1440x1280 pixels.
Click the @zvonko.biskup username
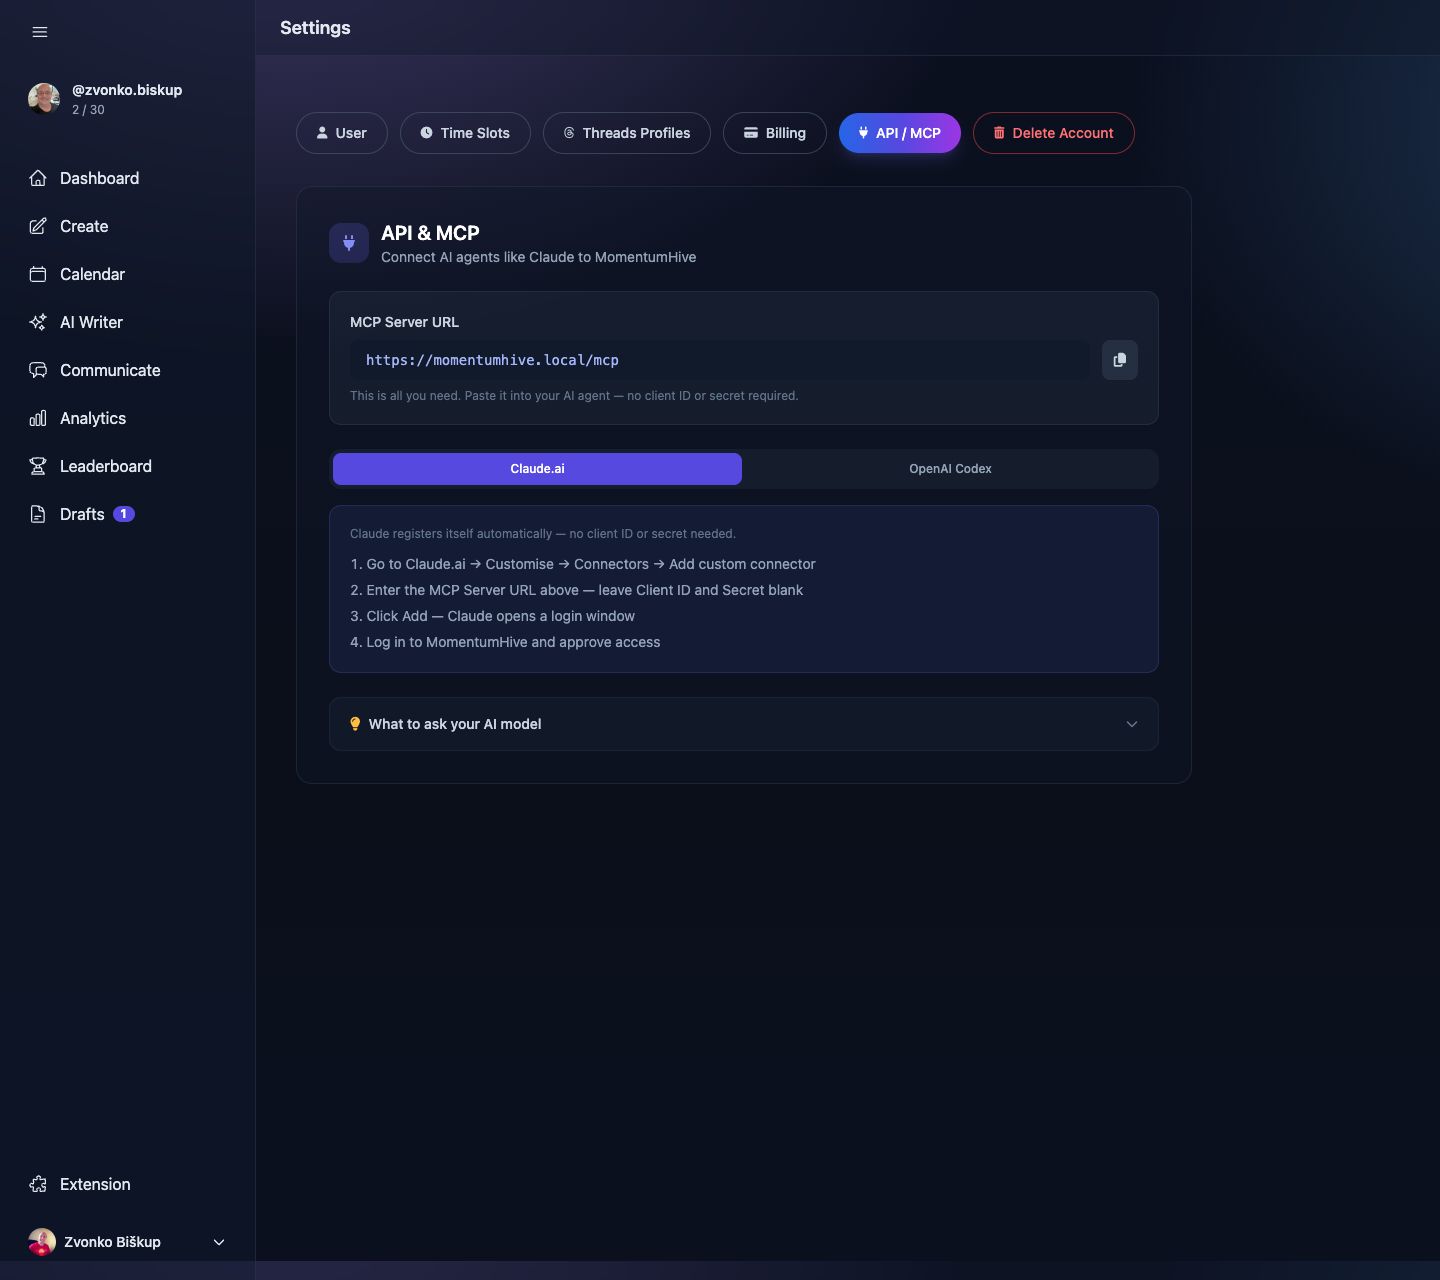coord(127,90)
